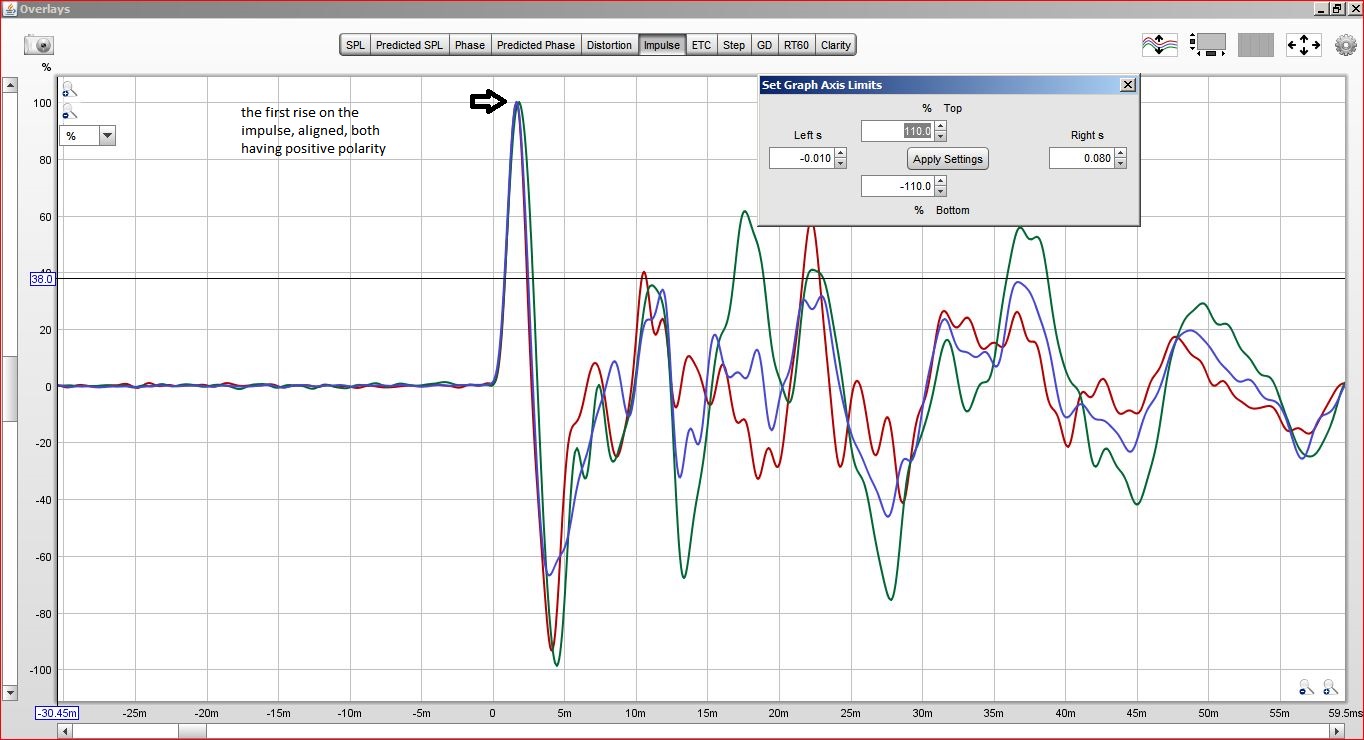Click the Right s field showing 0.080
Image resolution: width=1364 pixels, height=740 pixels.
tap(1082, 158)
